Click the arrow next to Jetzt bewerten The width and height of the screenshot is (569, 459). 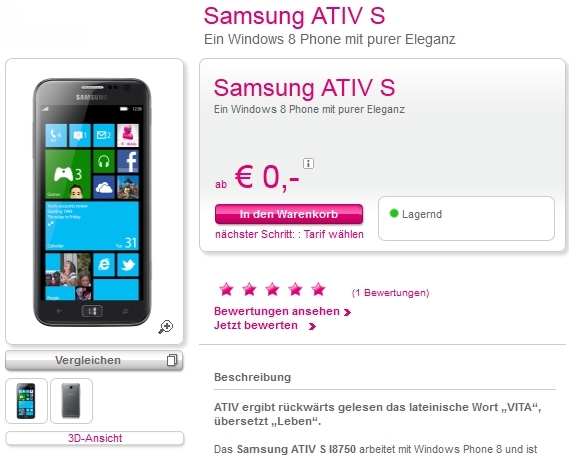click(312, 327)
